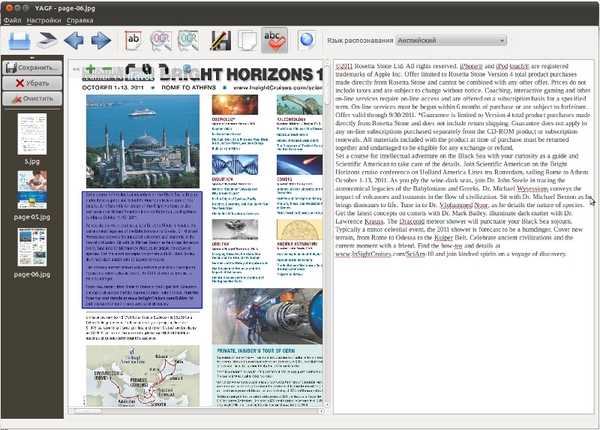Image resolution: width=600 pixels, height=430 pixels.
Task: Click the green minus zoom-out icon
Action: pos(108,70)
